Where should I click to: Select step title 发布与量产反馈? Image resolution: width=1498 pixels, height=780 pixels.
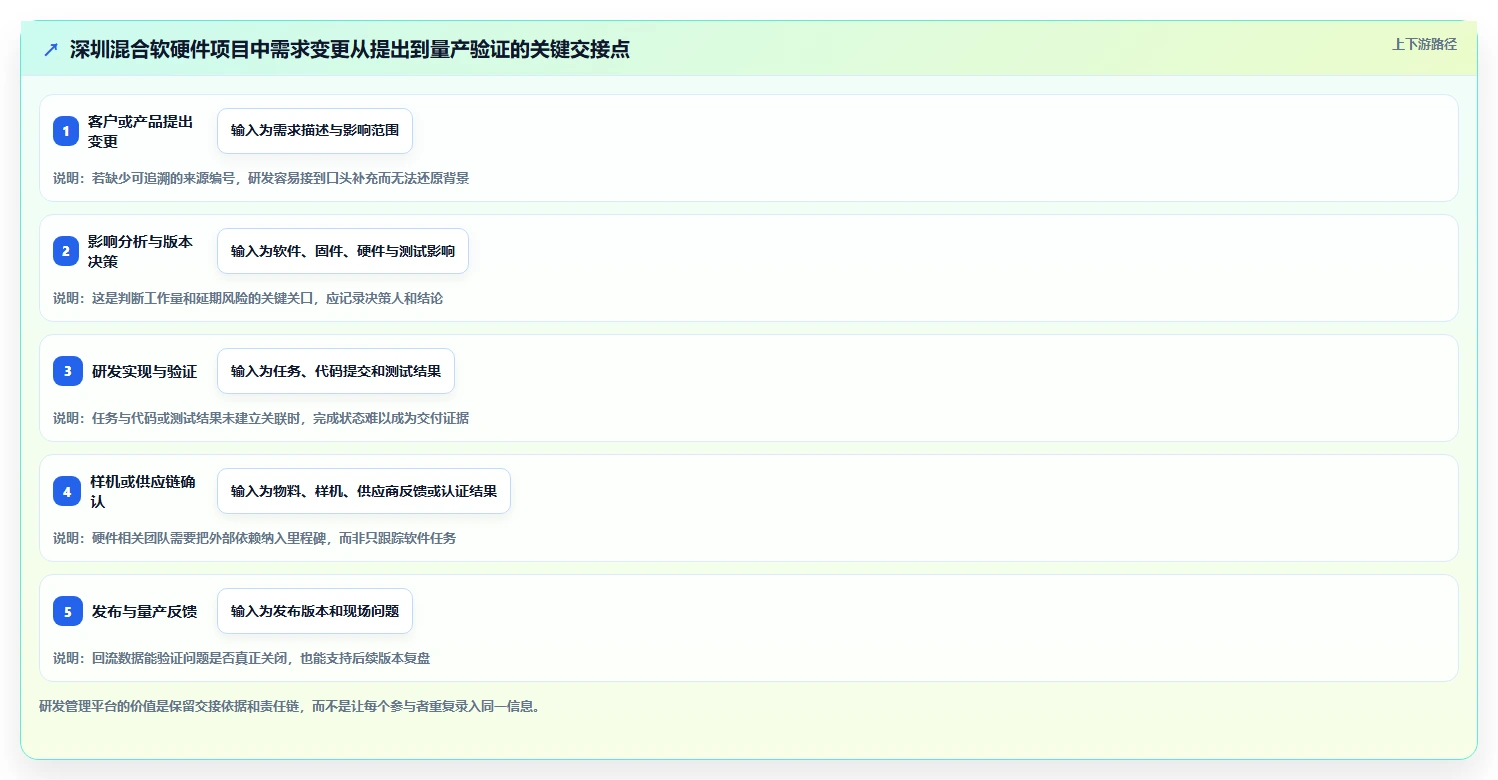(x=145, y=611)
